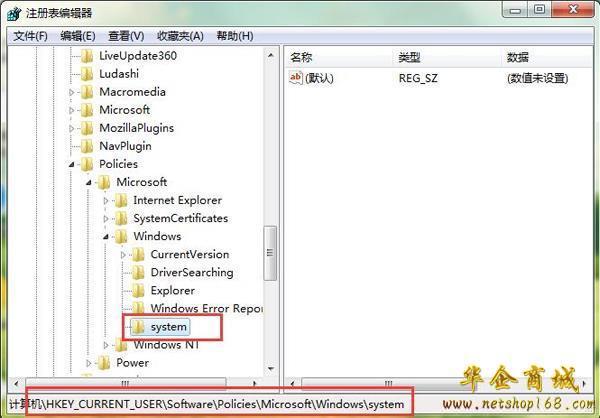Click the 名称 column header
The image size is (600, 418).
click(339, 57)
